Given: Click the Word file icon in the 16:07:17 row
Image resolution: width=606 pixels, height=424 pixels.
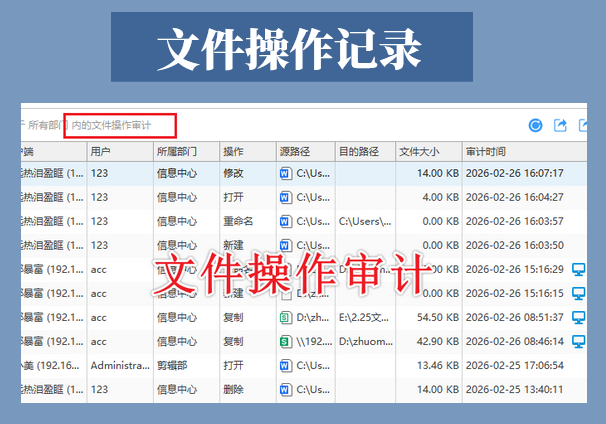Looking at the screenshot, I should 285,173.
